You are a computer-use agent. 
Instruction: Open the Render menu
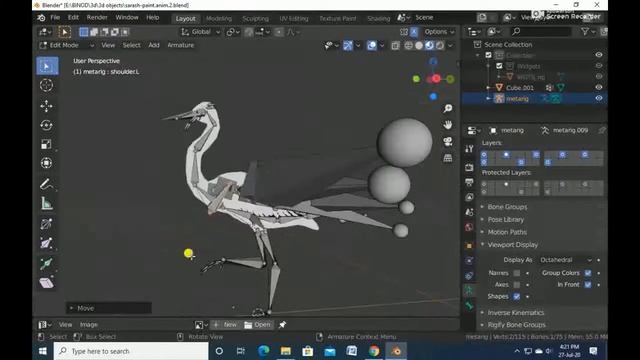[97, 18]
